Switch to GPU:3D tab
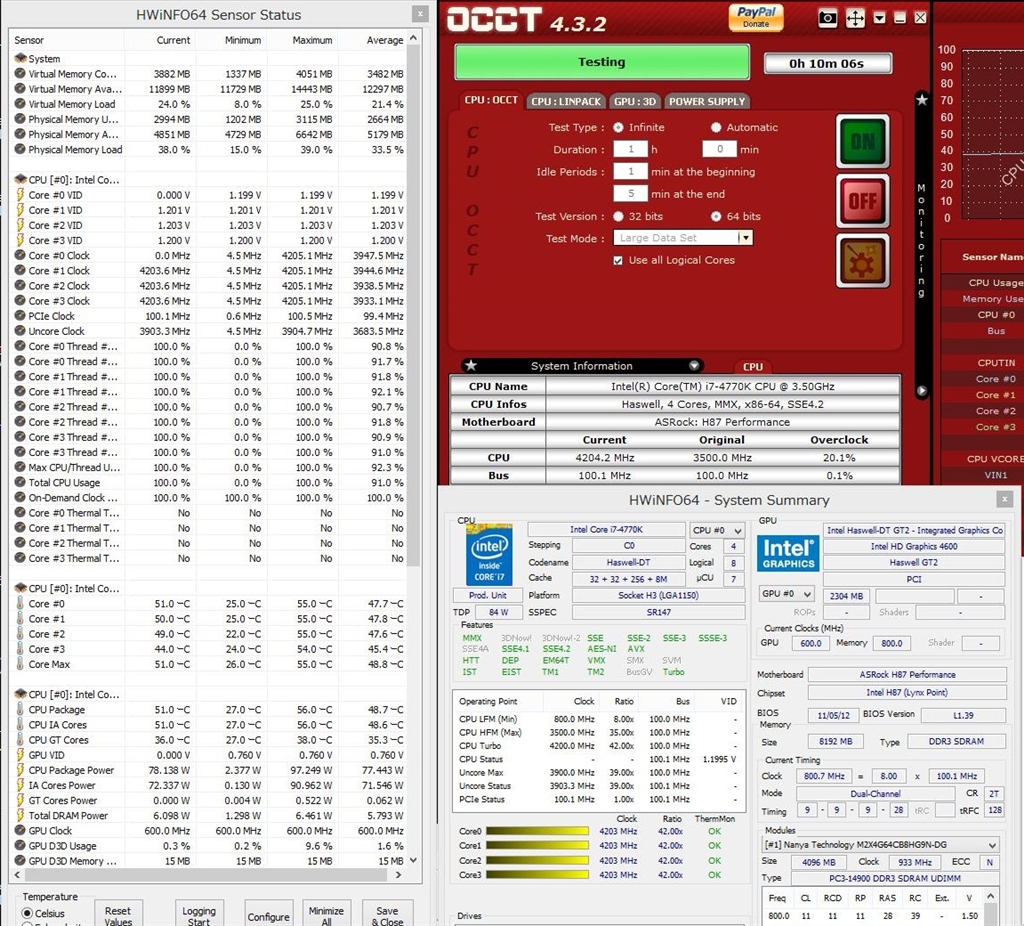Image resolution: width=1024 pixels, height=926 pixels. click(635, 101)
